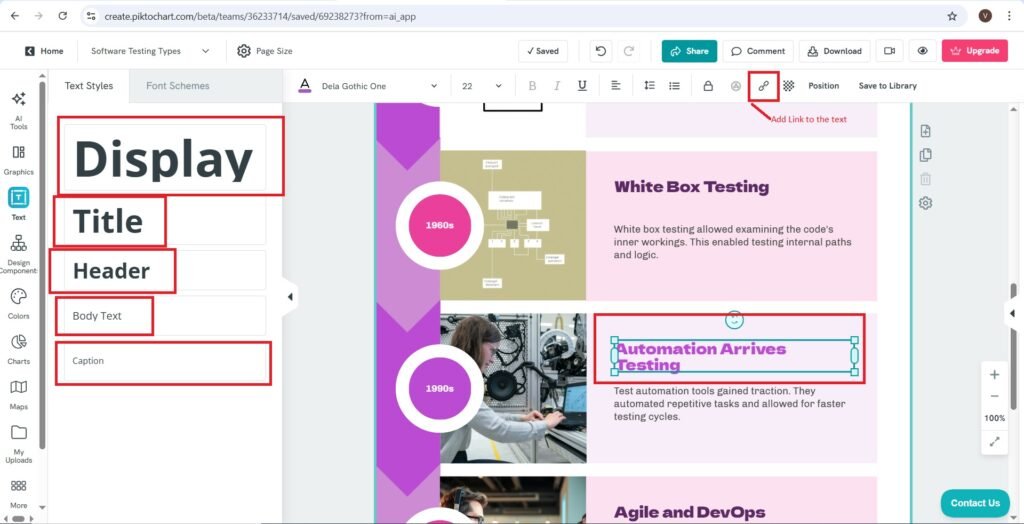1024x524 pixels.
Task: Click the preview eye icon
Action: [923, 51]
